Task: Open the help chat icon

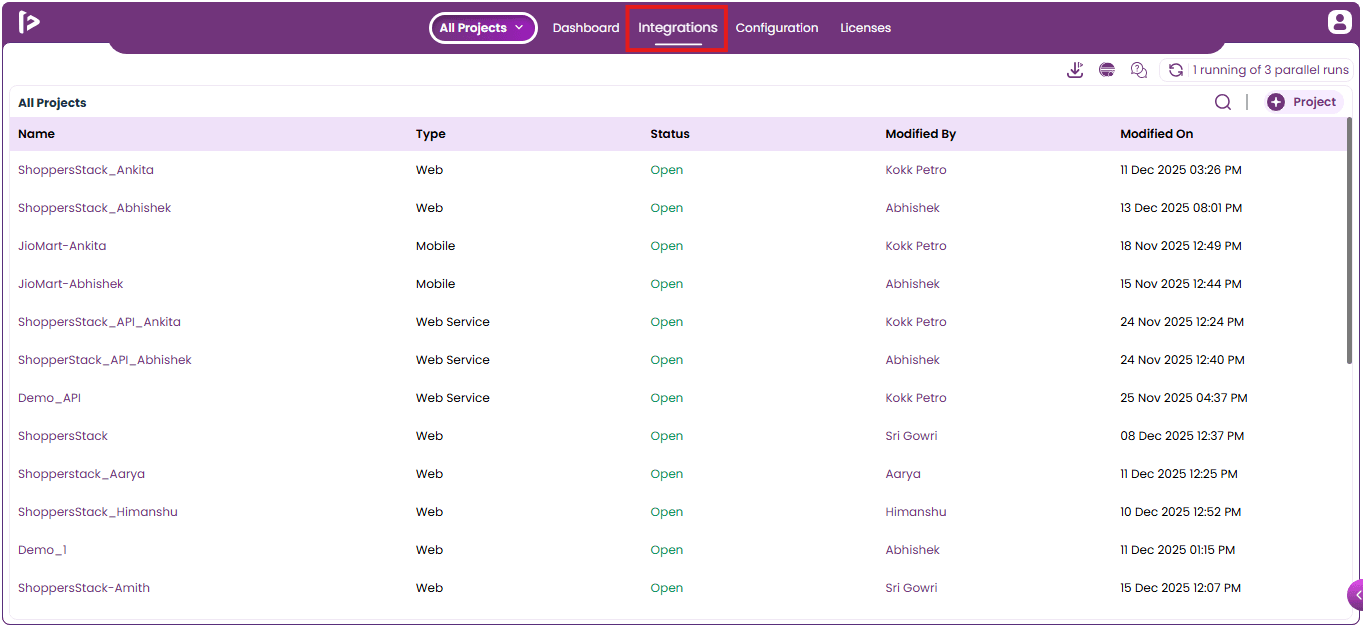Action: (x=1138, y=70)
